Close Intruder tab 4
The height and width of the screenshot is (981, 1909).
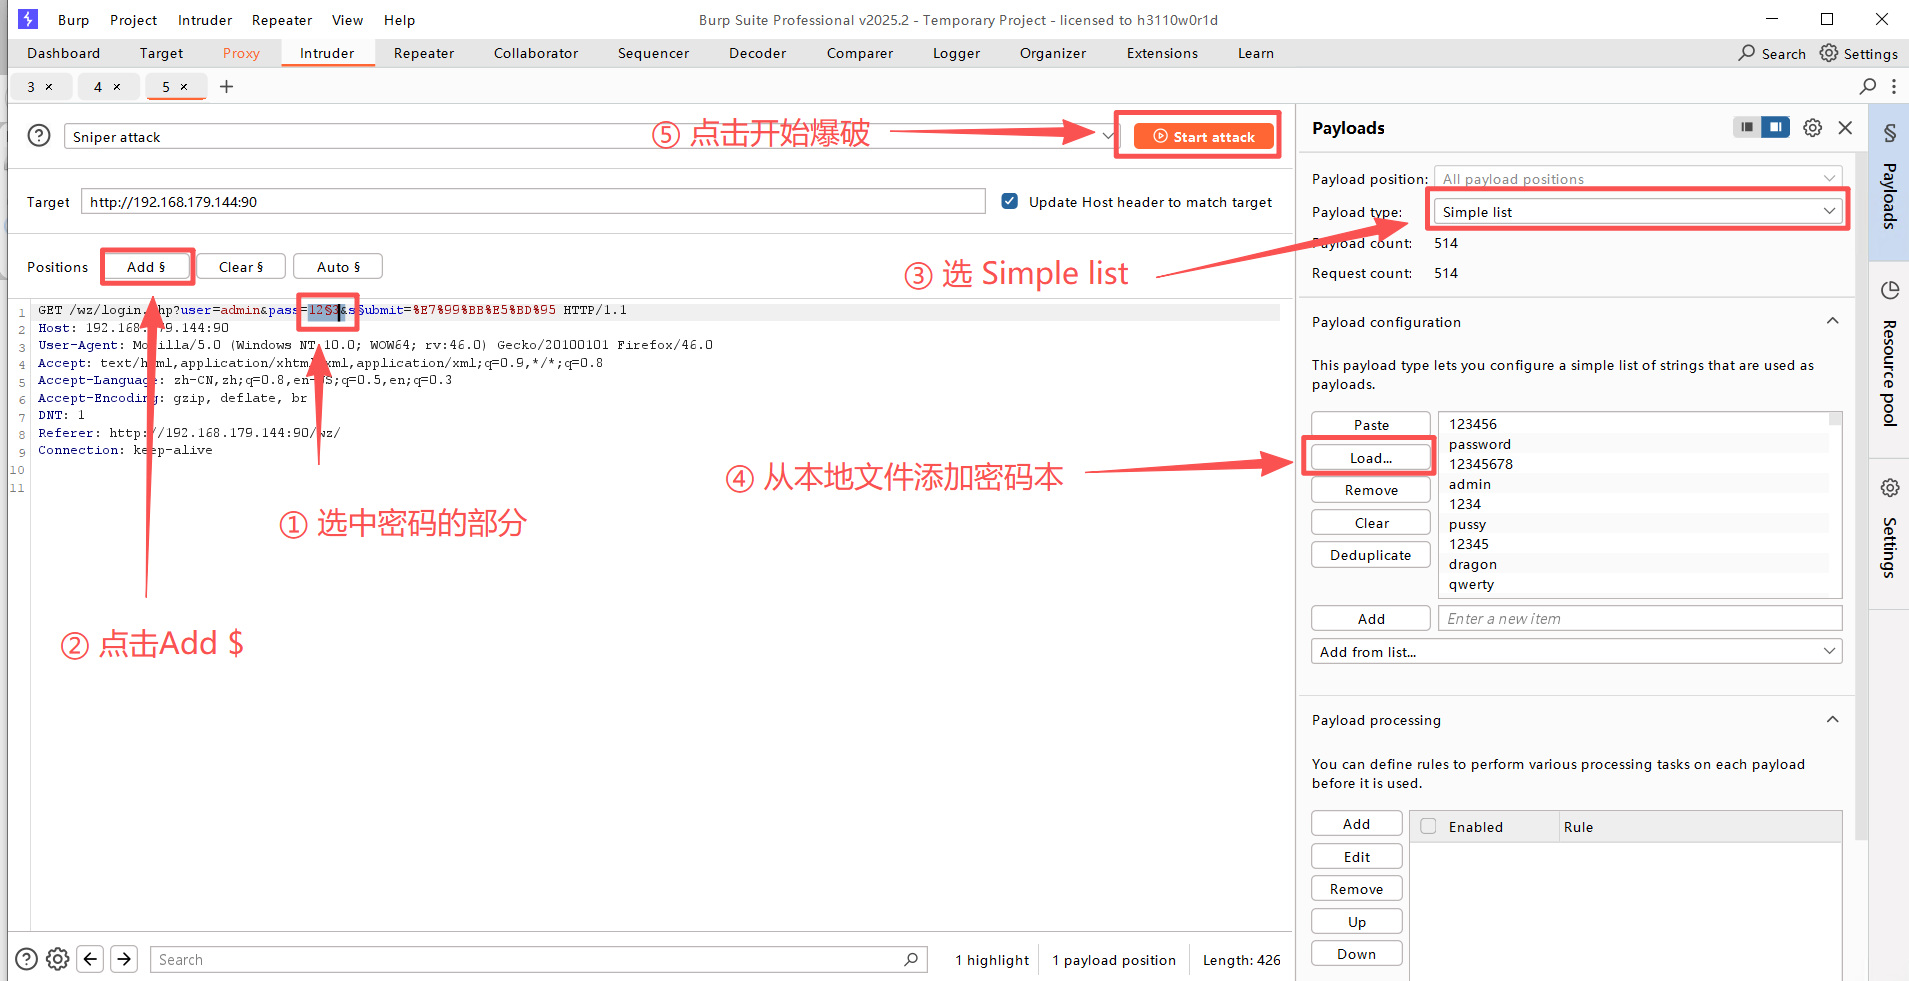click(117, 87)
